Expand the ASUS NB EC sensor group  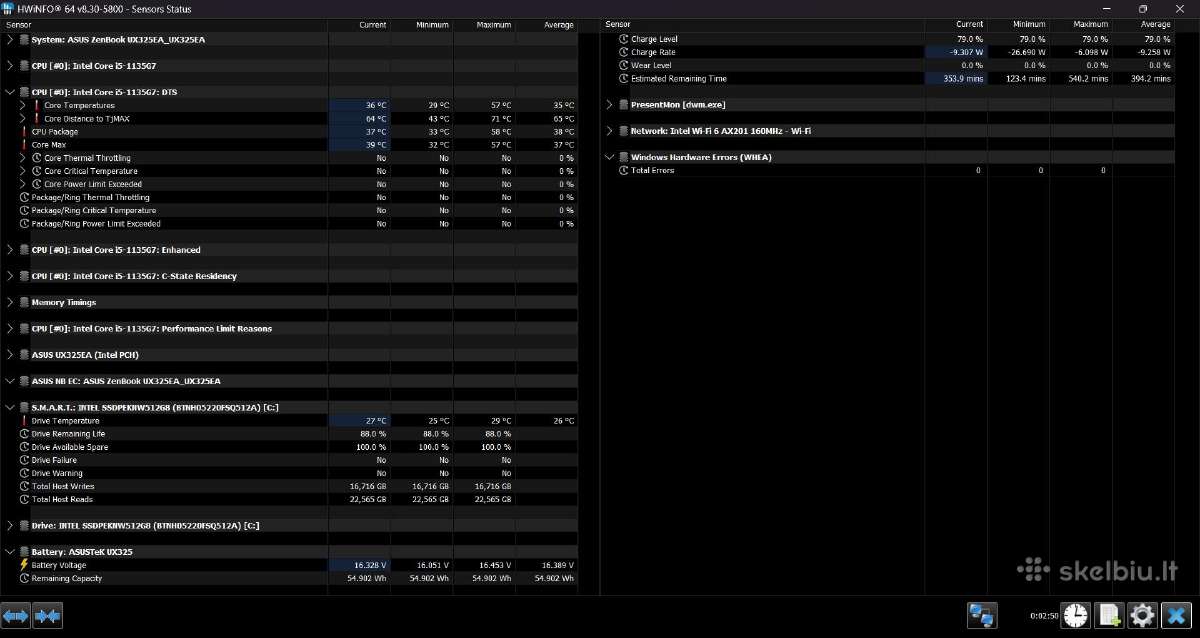(x=10, y=381)
